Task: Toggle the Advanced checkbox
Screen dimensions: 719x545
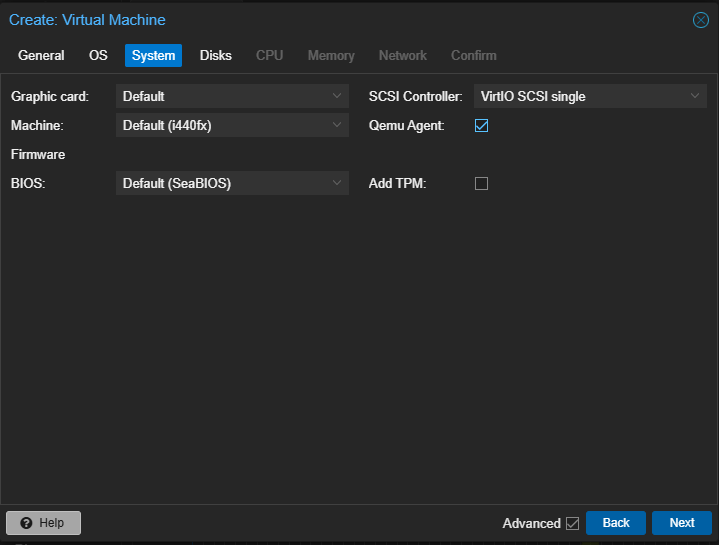Action: (572, 523)
